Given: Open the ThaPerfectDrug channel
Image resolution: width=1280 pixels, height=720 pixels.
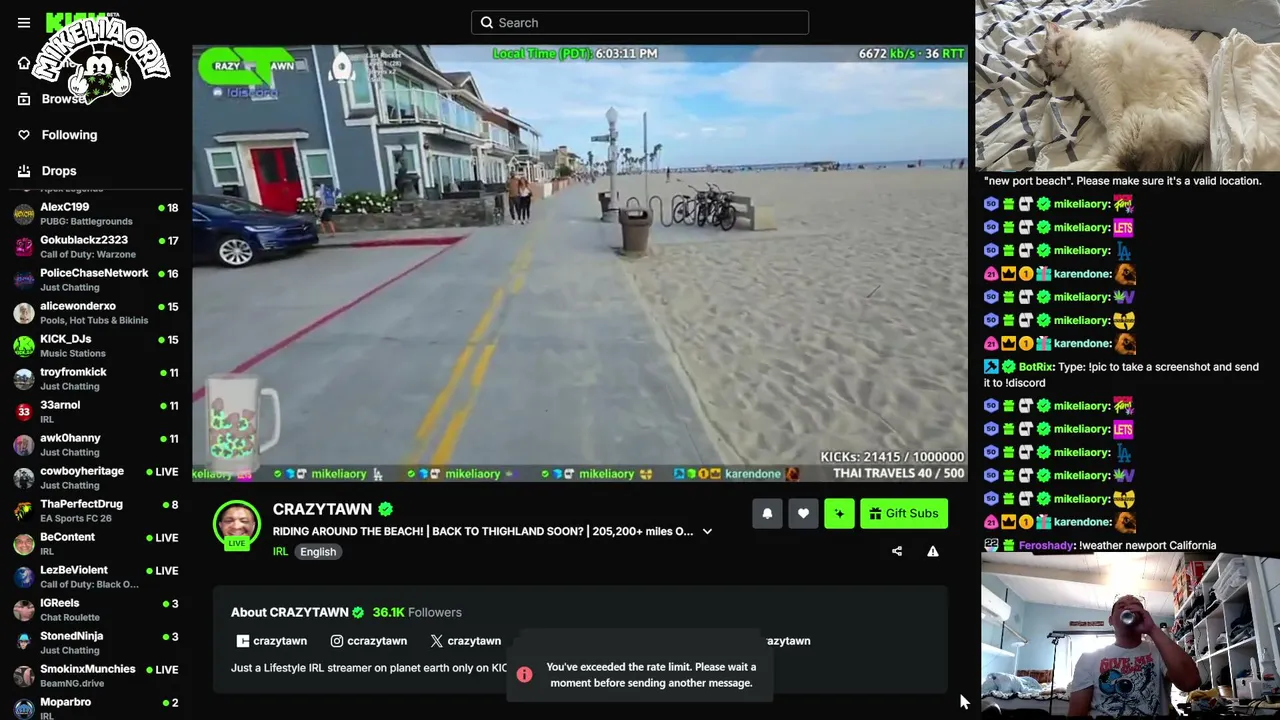Looking at the screenshot, I should (96, 511).
